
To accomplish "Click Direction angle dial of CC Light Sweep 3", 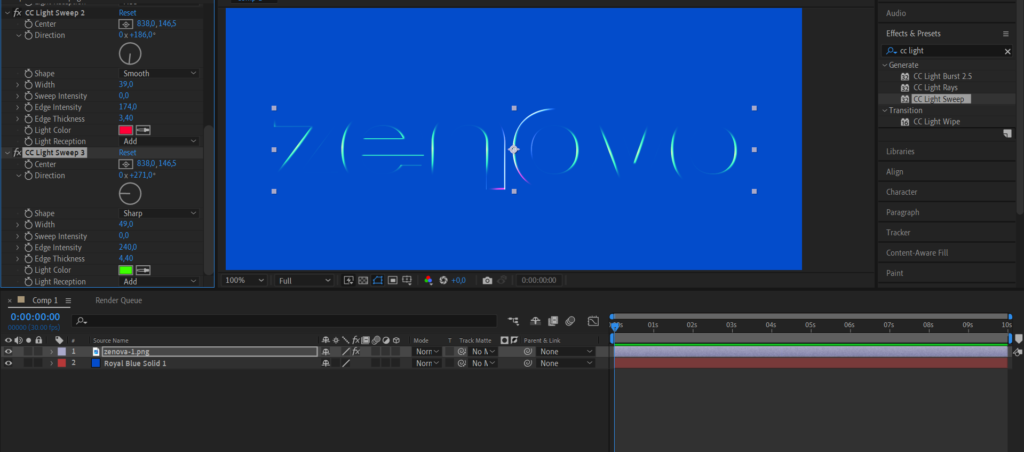I will pos(131,194).
